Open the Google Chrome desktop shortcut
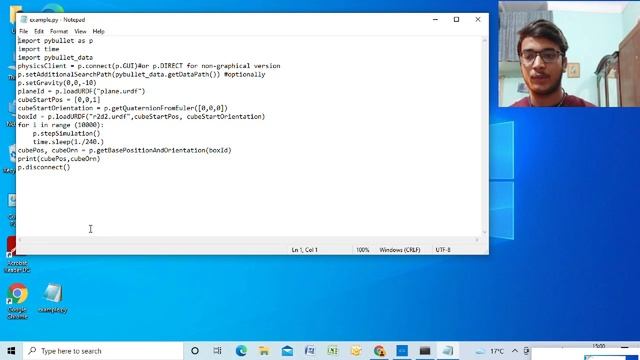This screenshot has height=360, width=640. [17, 301]
